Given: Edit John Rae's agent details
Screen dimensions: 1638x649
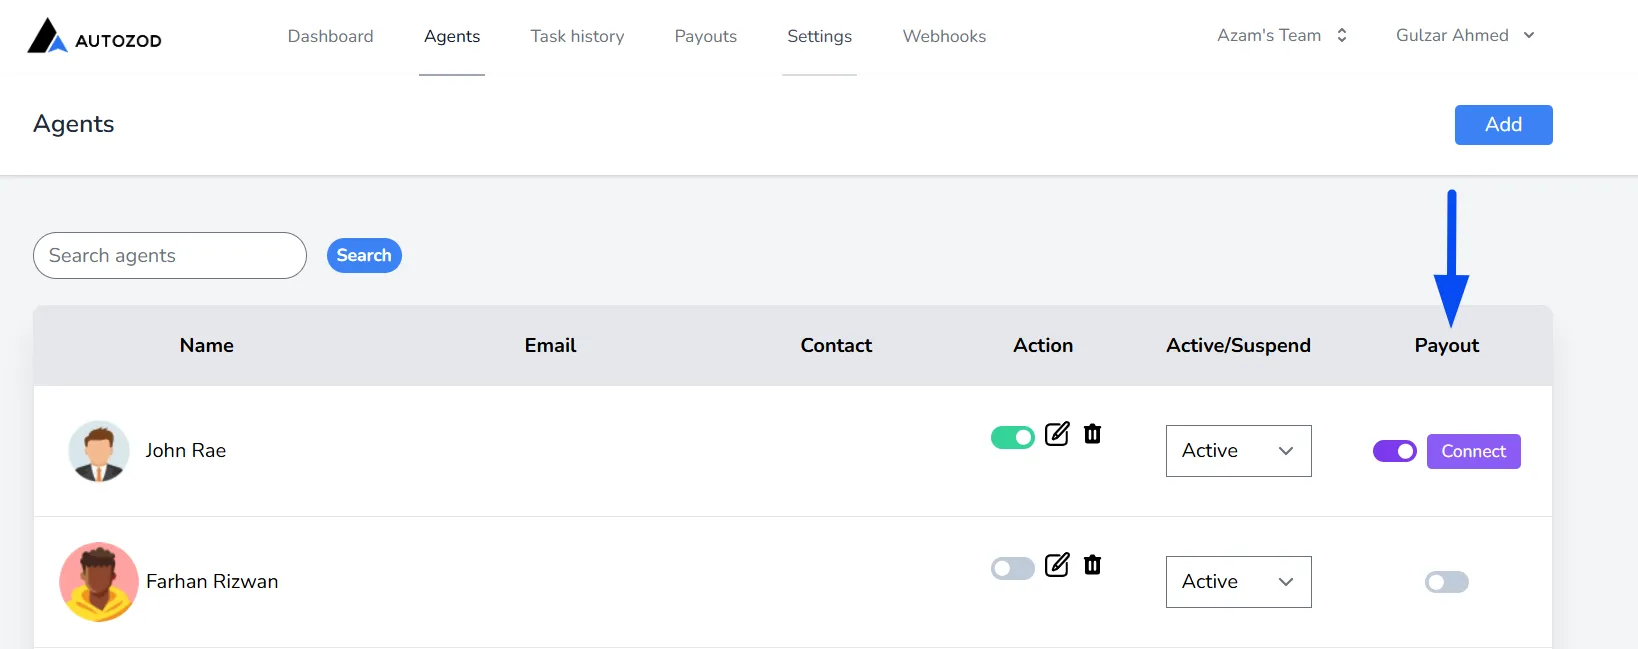Looking at the screenshot, I should (x=1057, y=434).
